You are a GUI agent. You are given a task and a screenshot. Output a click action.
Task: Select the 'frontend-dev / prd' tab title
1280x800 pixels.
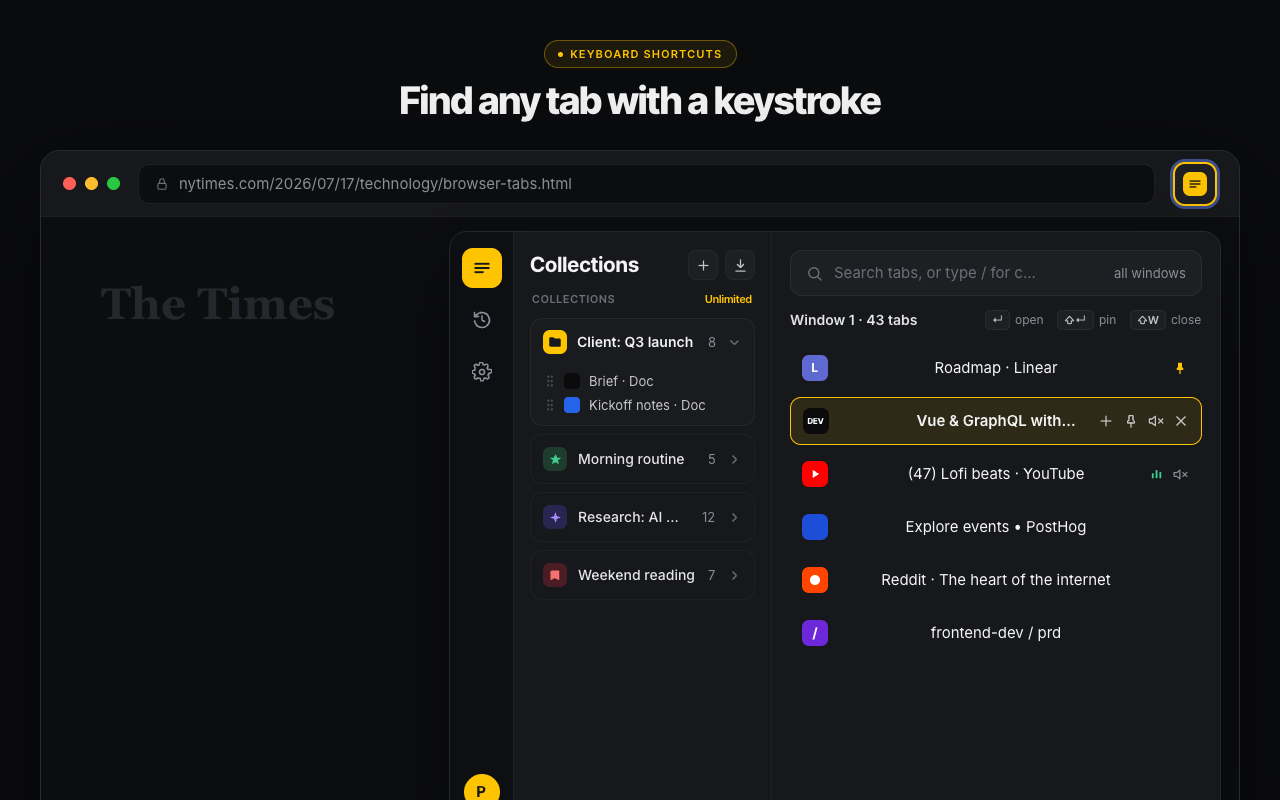pos(996,633)
